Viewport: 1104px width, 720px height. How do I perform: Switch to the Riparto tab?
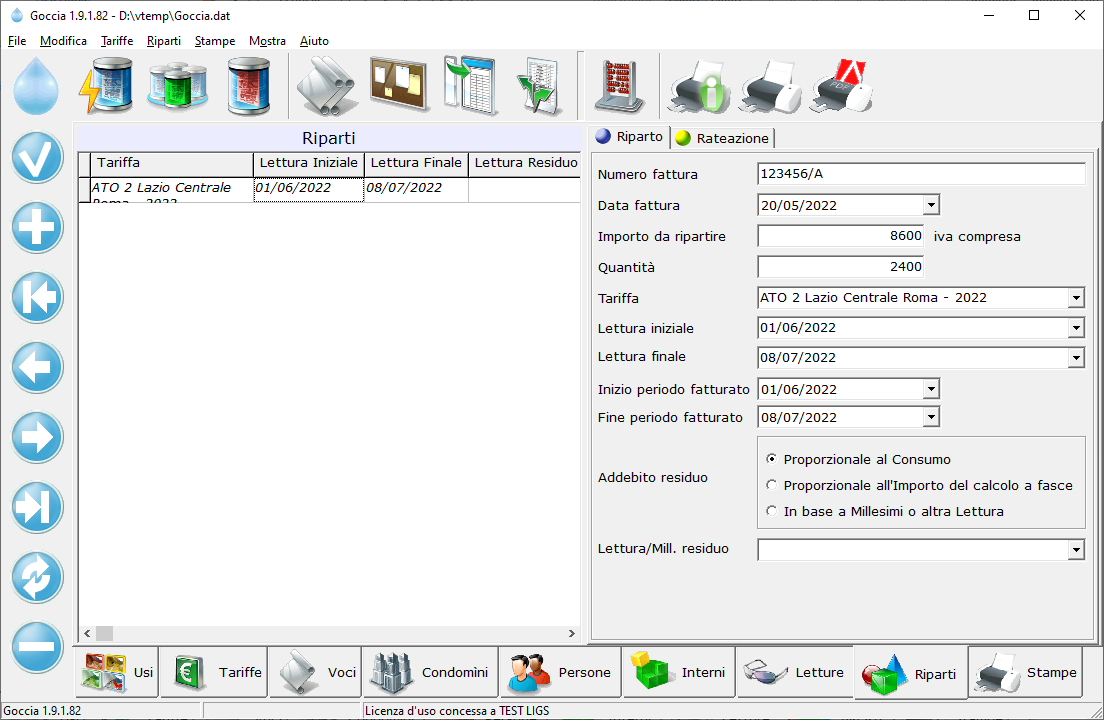(629, 137)
